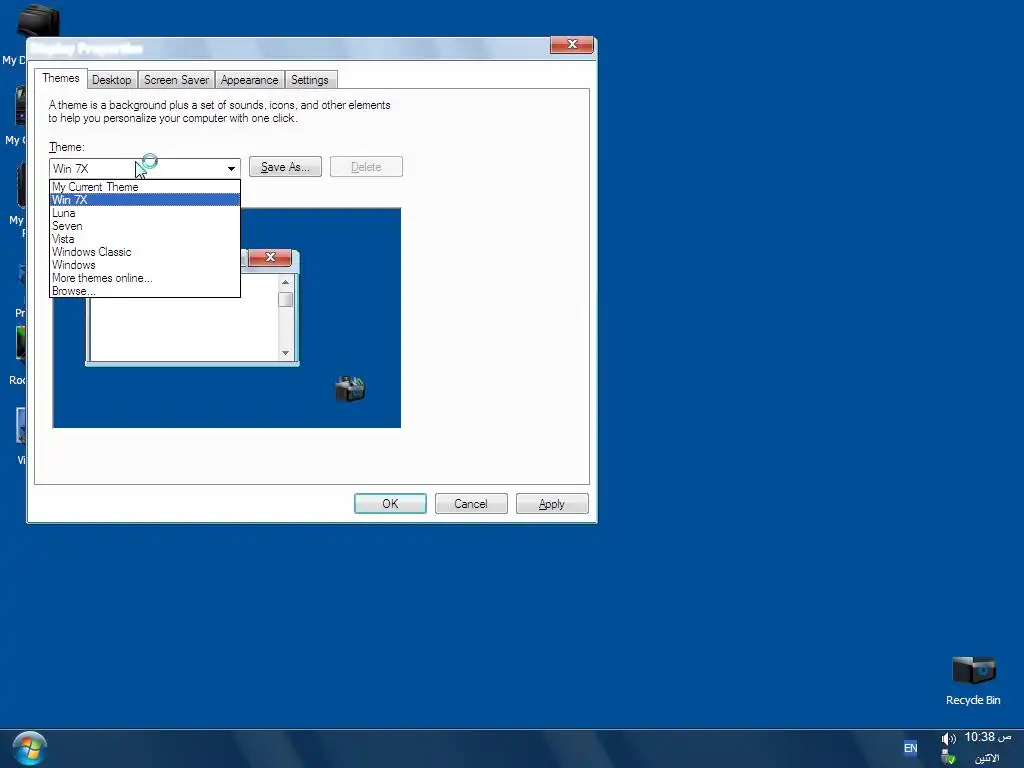Click the preview window red close button

(x=270, y=257)
